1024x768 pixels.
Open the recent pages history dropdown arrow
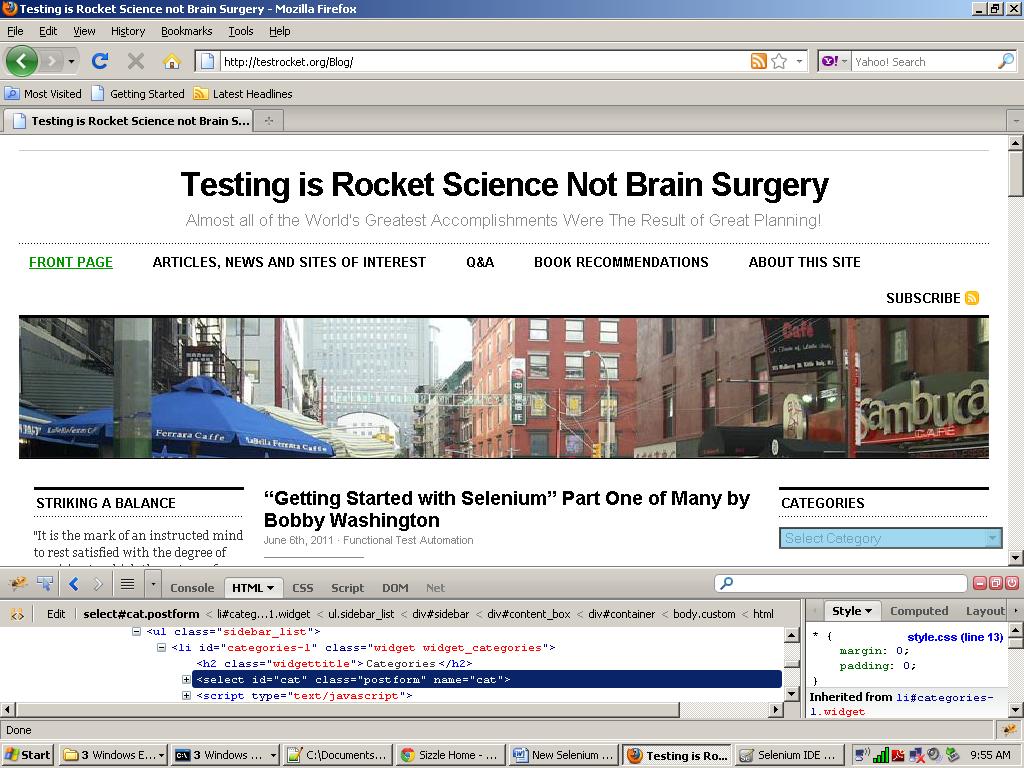71,62
